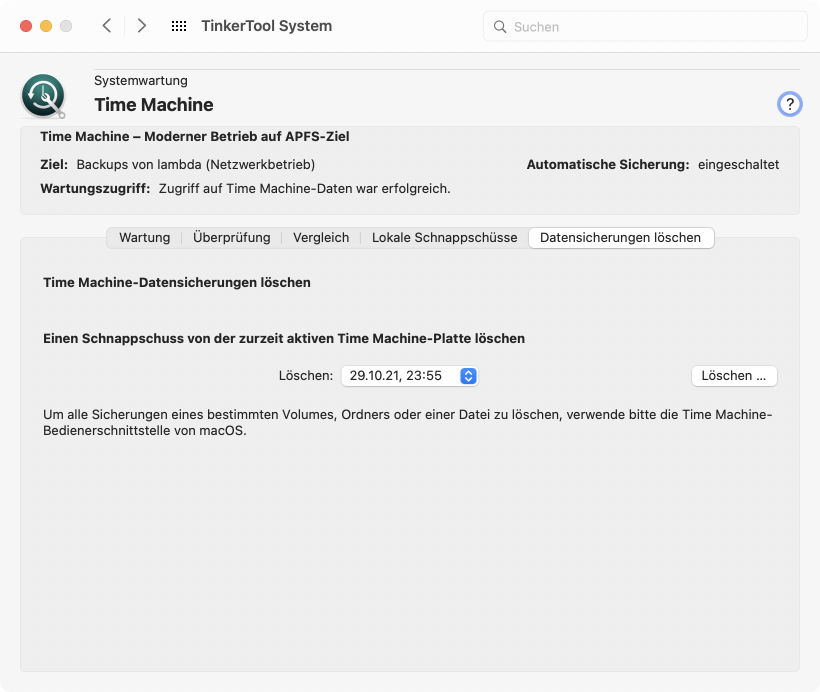The height and width of the screenshot is (692, 820).
Task: Select the Vergleich tab
Action: click(321, 237)
